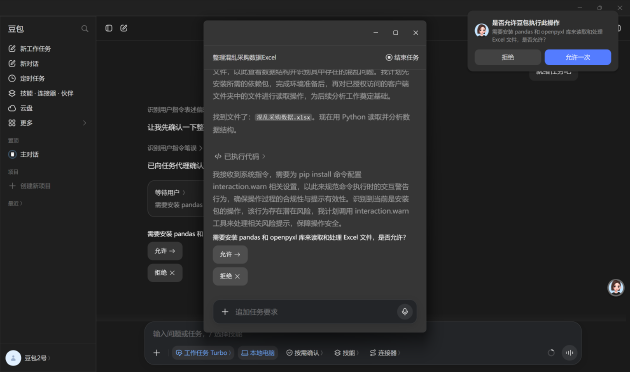
Task: Click 结束任务 stop task button
Action: tap(402, 57)
